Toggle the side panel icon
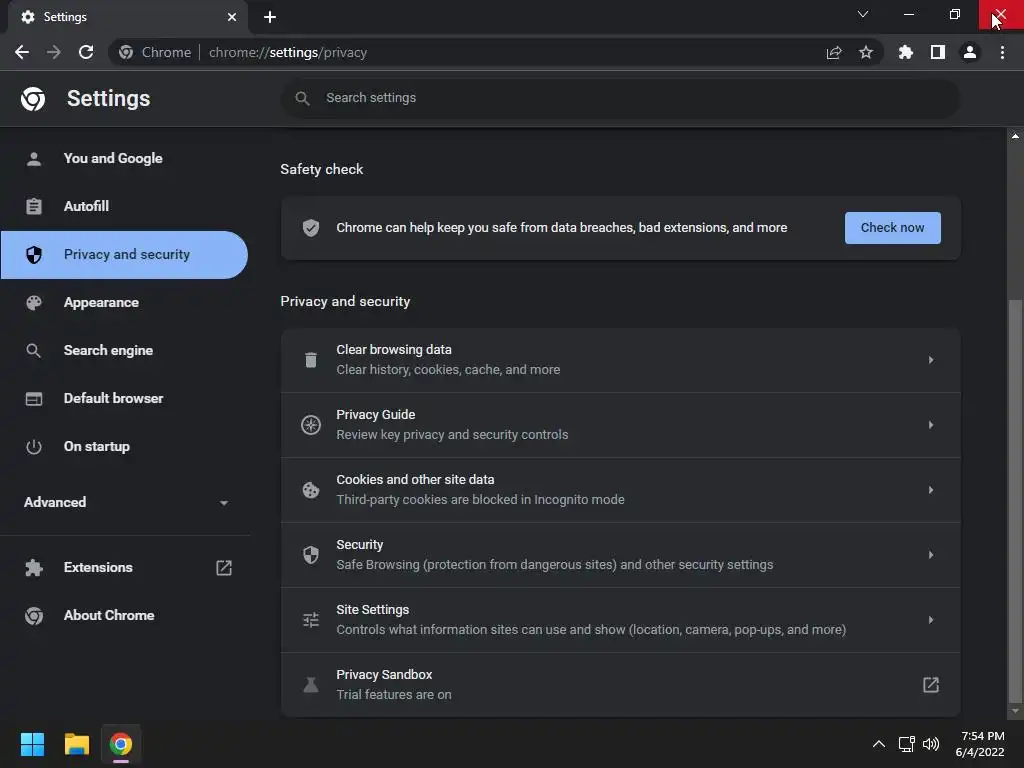The width and height of the screenshot is (1024, 768). point(938,52)
